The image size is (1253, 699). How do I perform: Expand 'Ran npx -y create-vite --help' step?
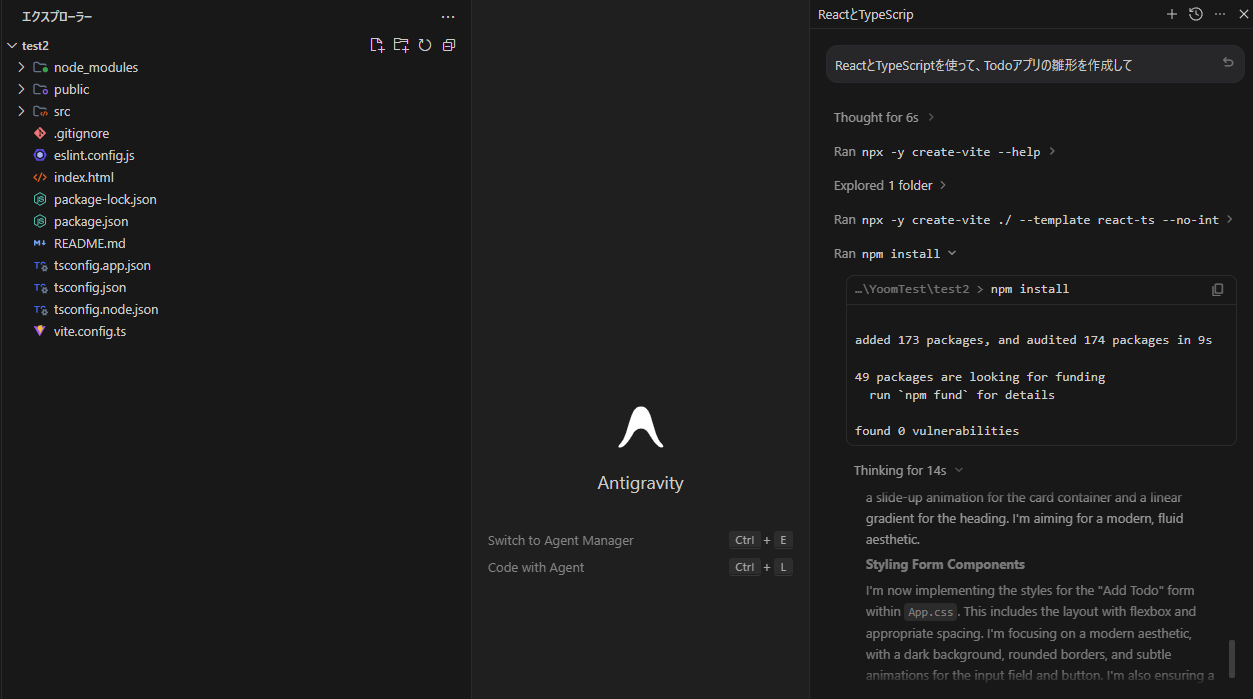(945, 152)
